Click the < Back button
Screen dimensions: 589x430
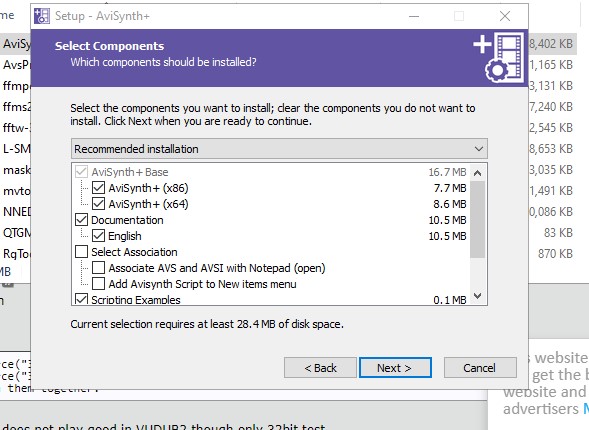pos(320,368)
